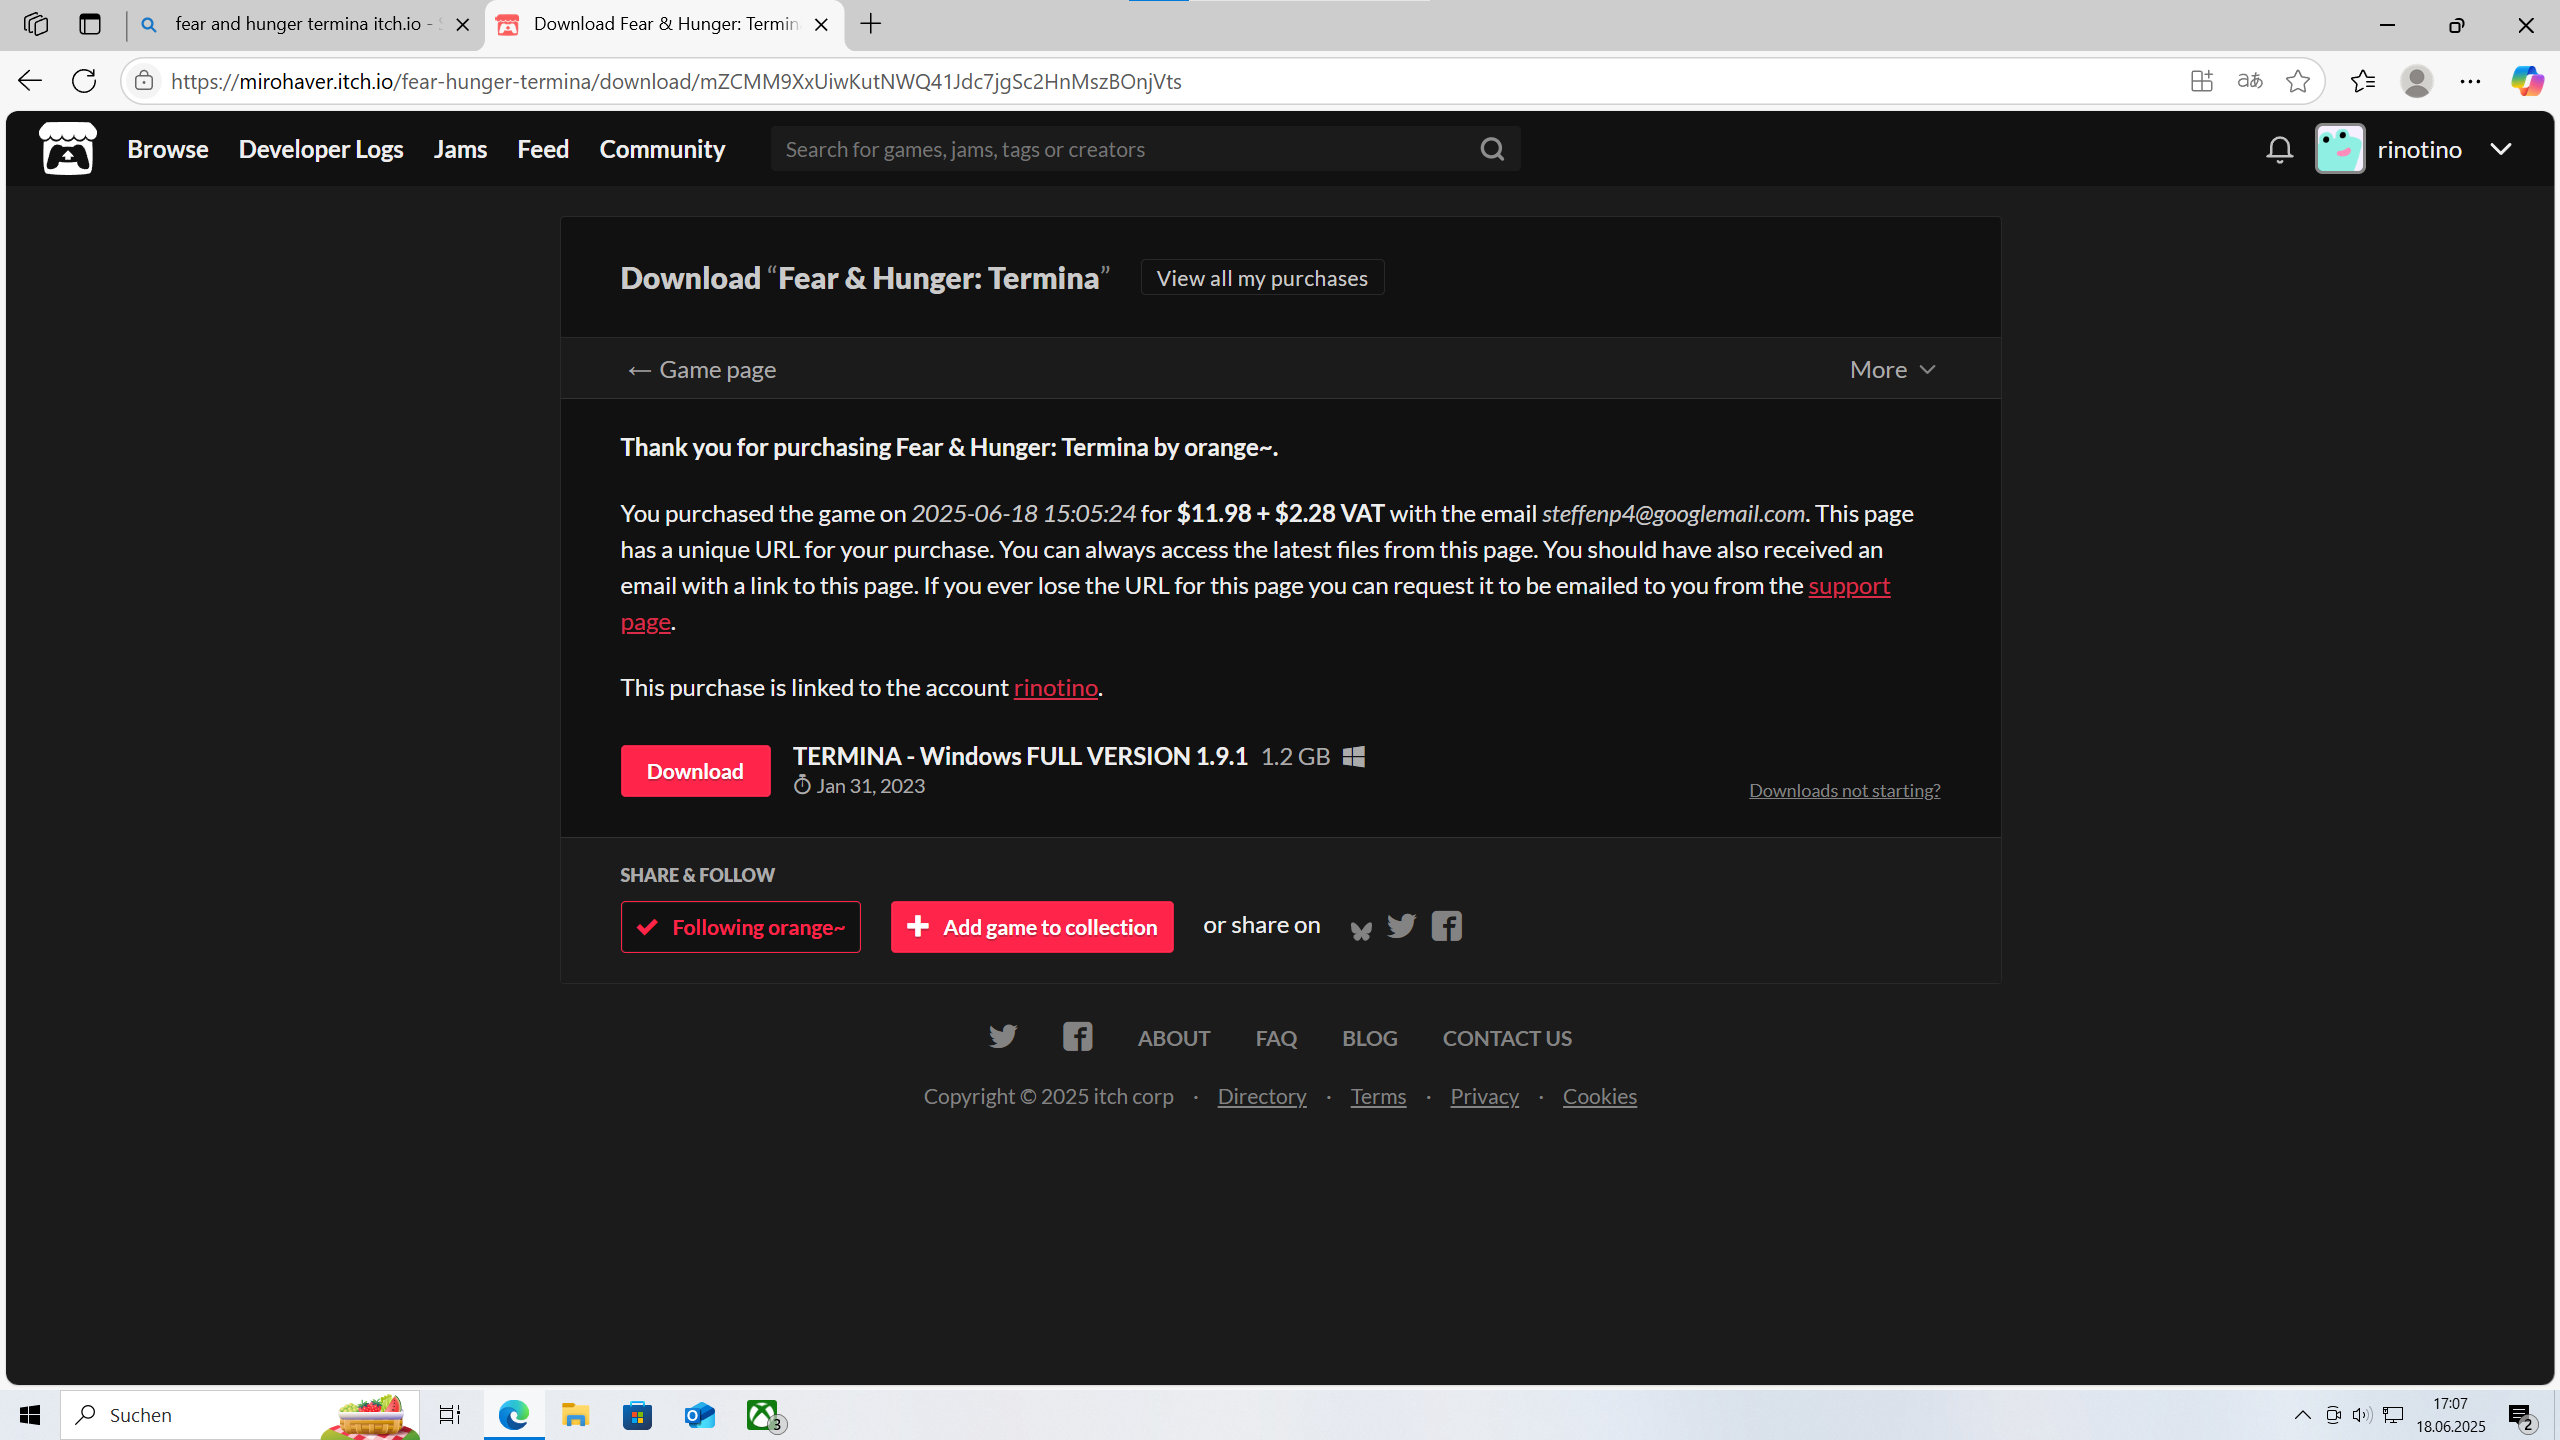Click CONTACT US footer link
This screenshot has width=2560, height=1440.
1507,1038
